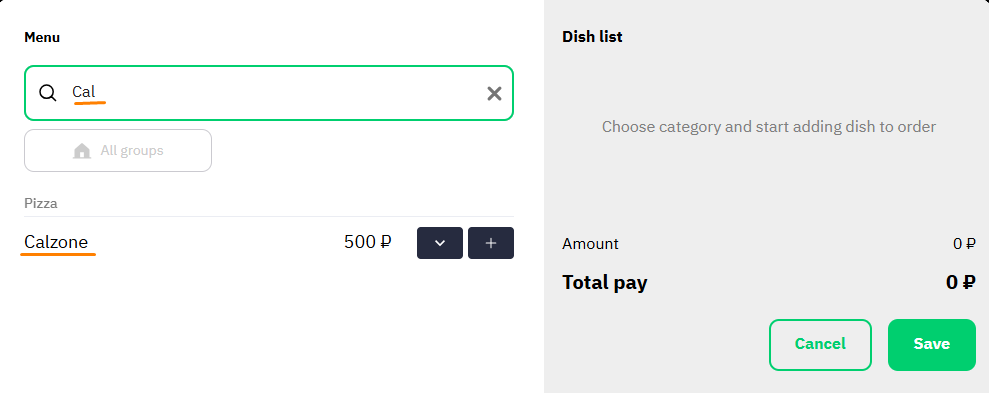
Task: Click the typed text Cal in search
Action: 84,91
